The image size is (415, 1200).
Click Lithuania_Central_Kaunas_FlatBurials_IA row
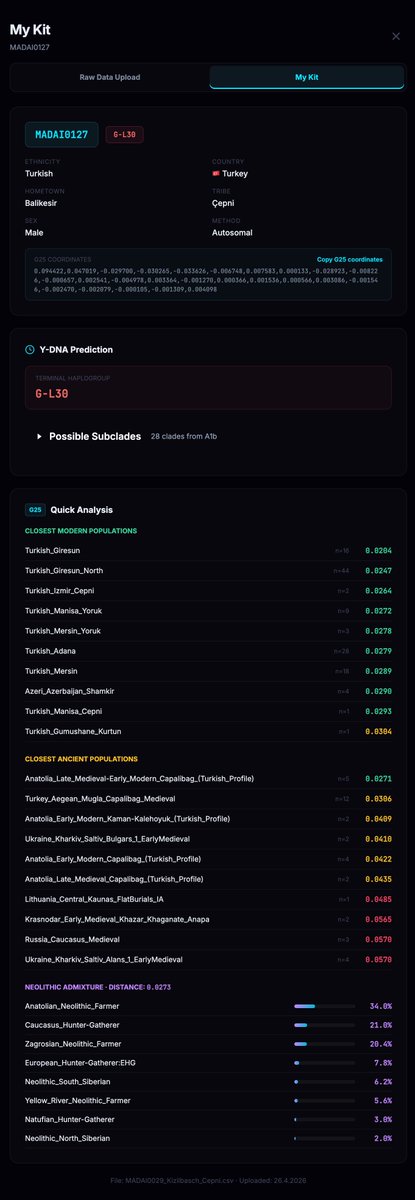[207, 899]
